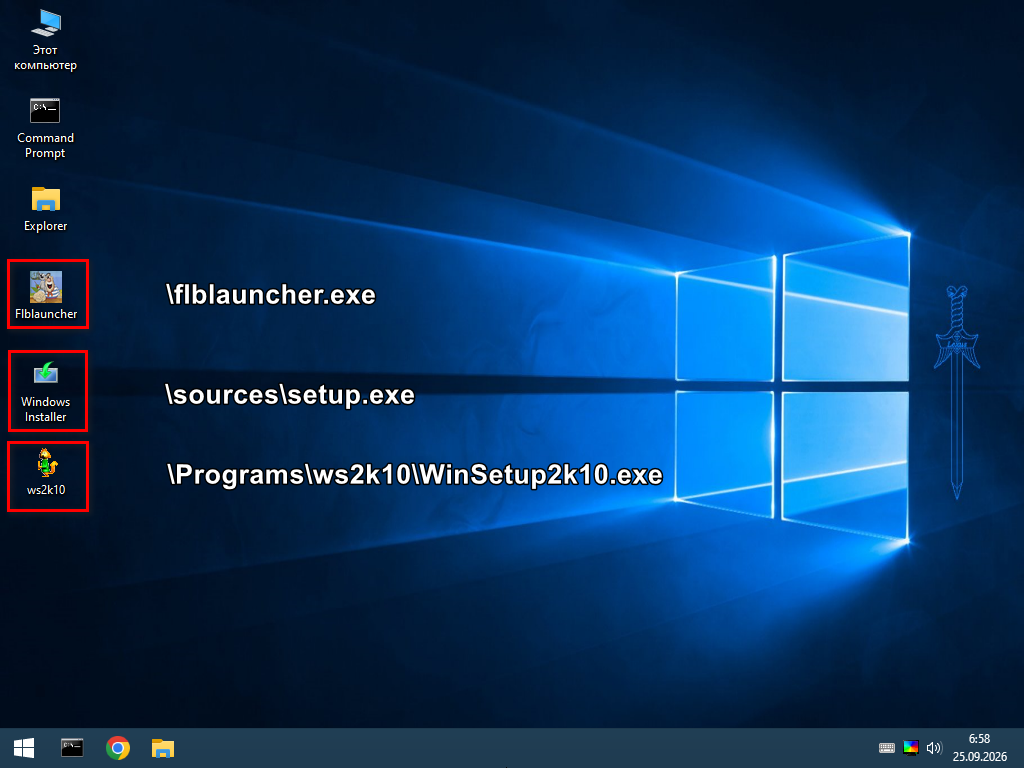Select the Flblauncher desktop icon
Viewport: 1024px width, 768px height.
(x=46, y=295)
